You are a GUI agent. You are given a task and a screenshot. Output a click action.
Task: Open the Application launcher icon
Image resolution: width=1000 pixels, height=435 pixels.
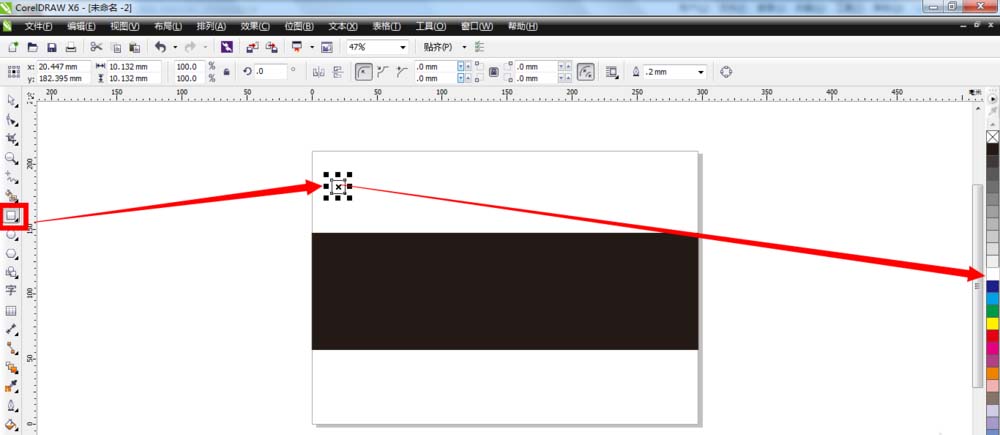297,47
